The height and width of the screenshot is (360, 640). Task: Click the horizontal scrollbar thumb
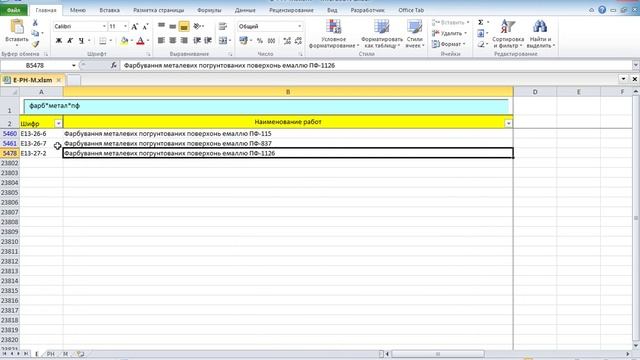point(438,354)
